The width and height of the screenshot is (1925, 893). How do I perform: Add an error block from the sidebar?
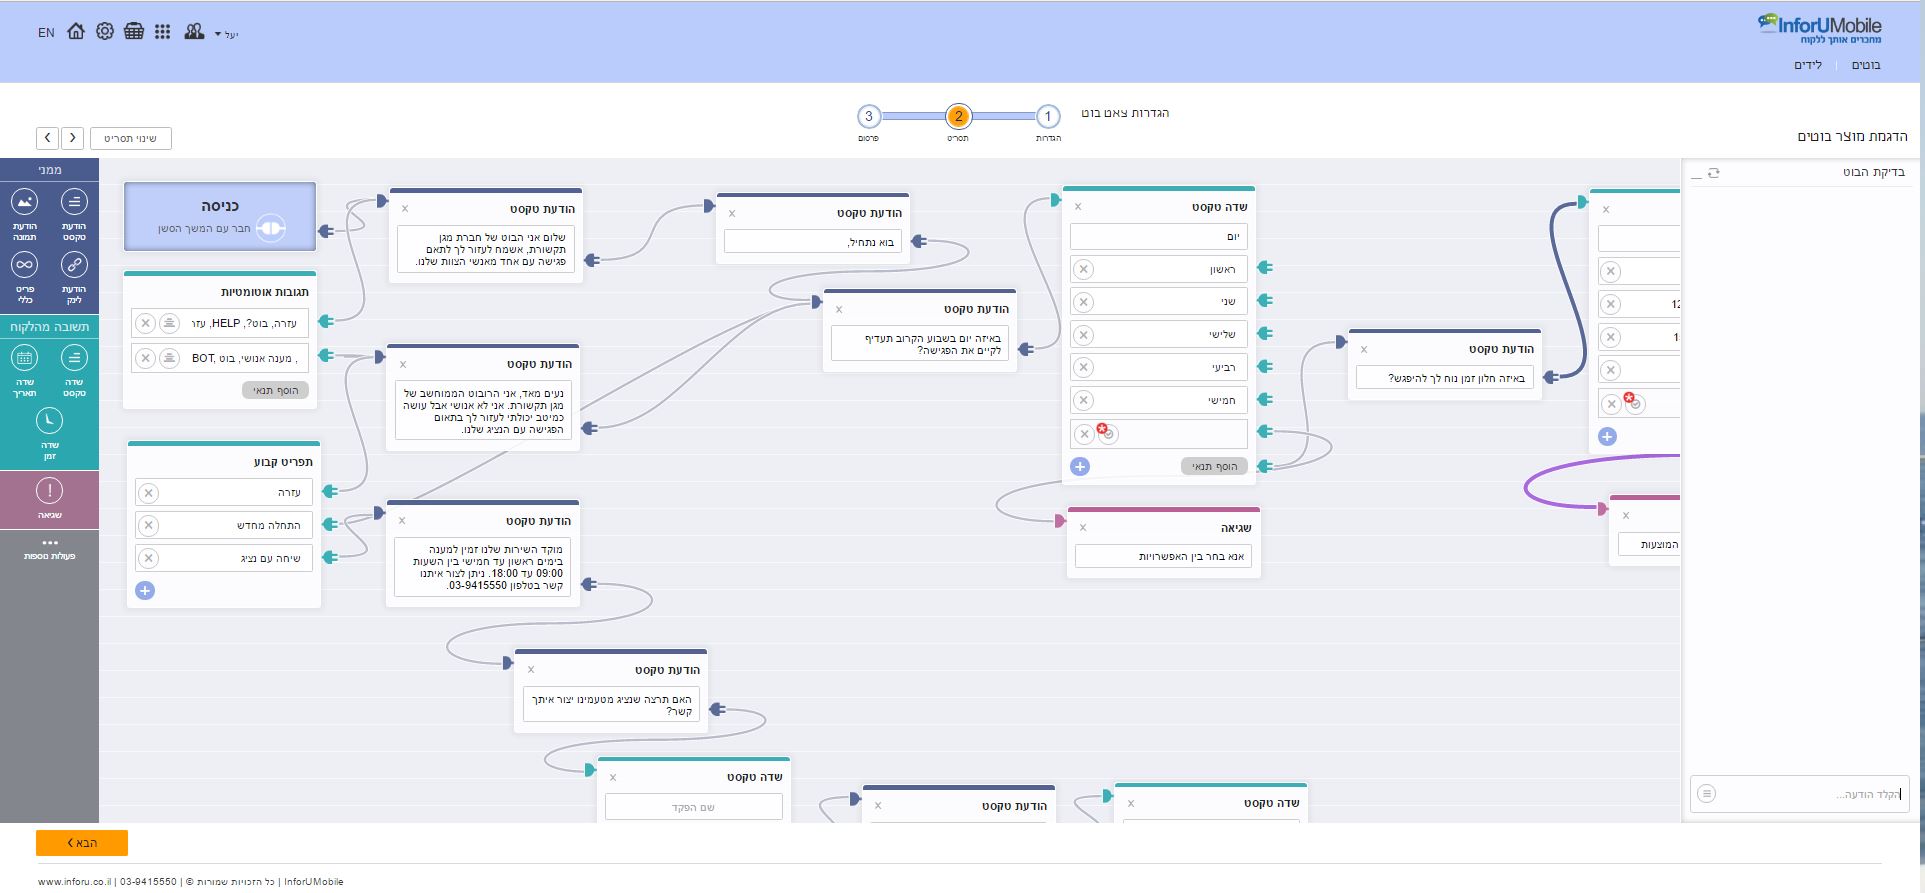(49, 499)
